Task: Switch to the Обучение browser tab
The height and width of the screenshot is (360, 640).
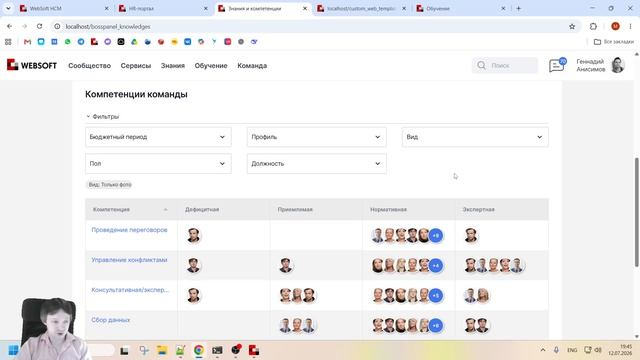Action: coord(461,8)
